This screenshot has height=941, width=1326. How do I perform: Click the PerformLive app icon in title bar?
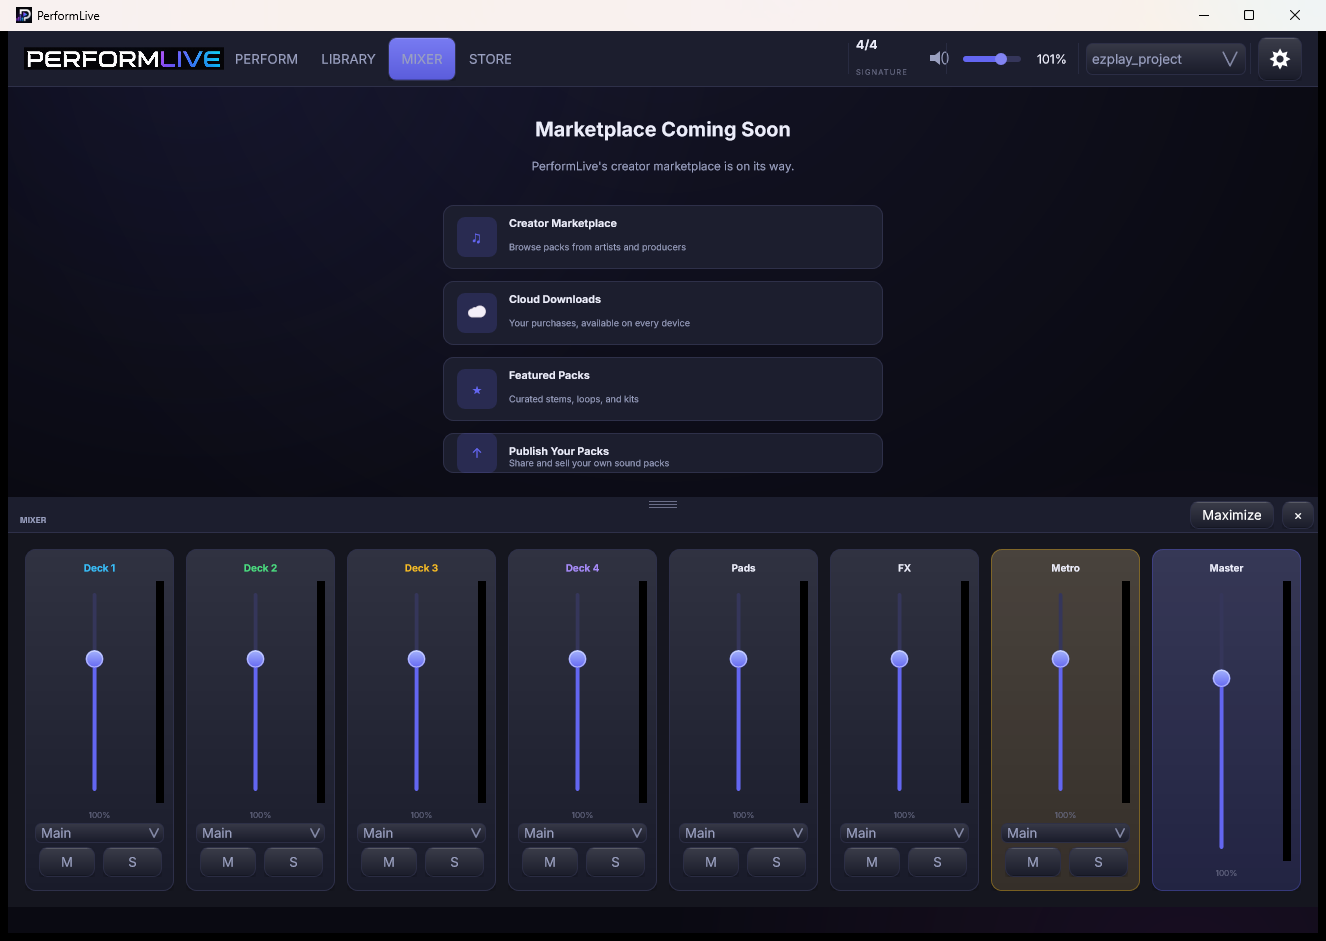point(24,15)
